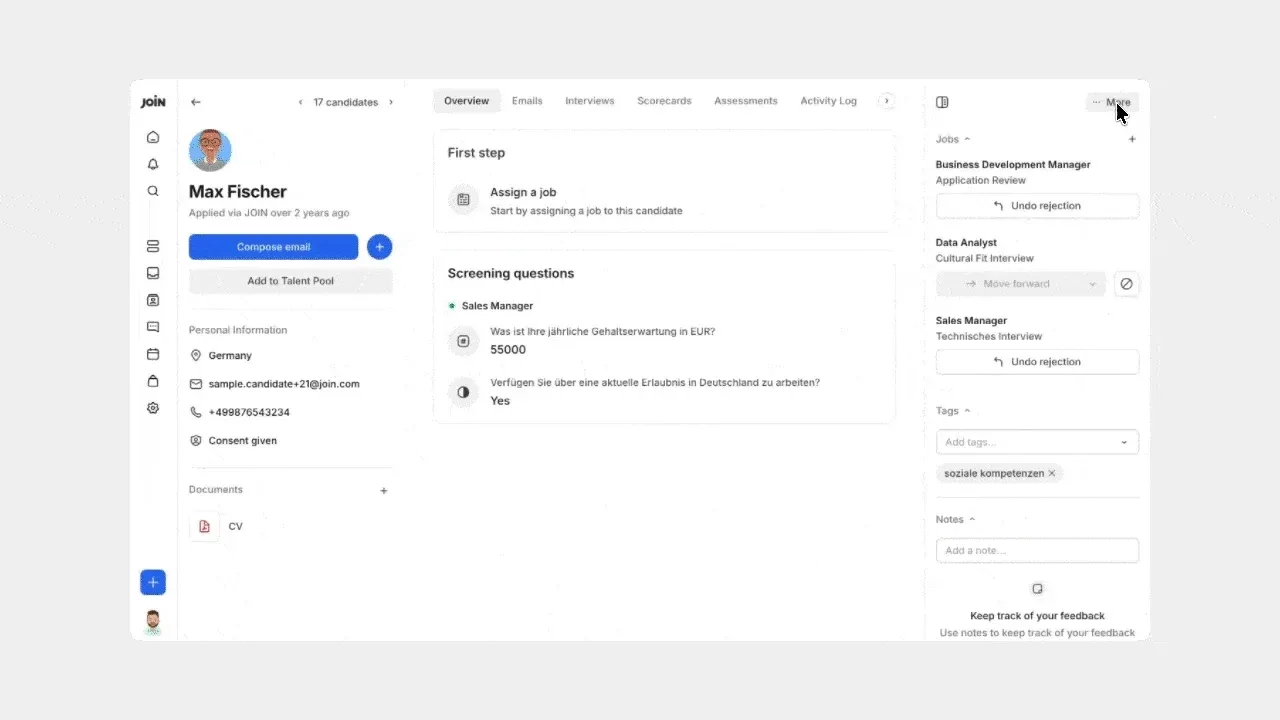1280x720 pixels.
Task: Click the JOIN logo
Action: click(153, 102)
